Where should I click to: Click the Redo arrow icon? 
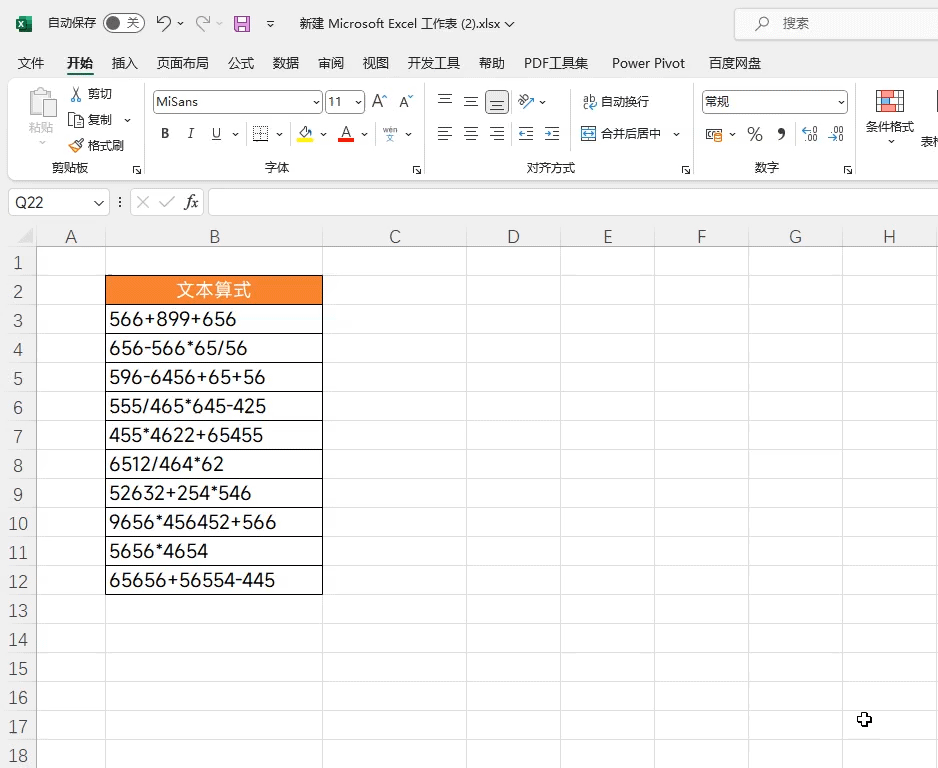203,23
